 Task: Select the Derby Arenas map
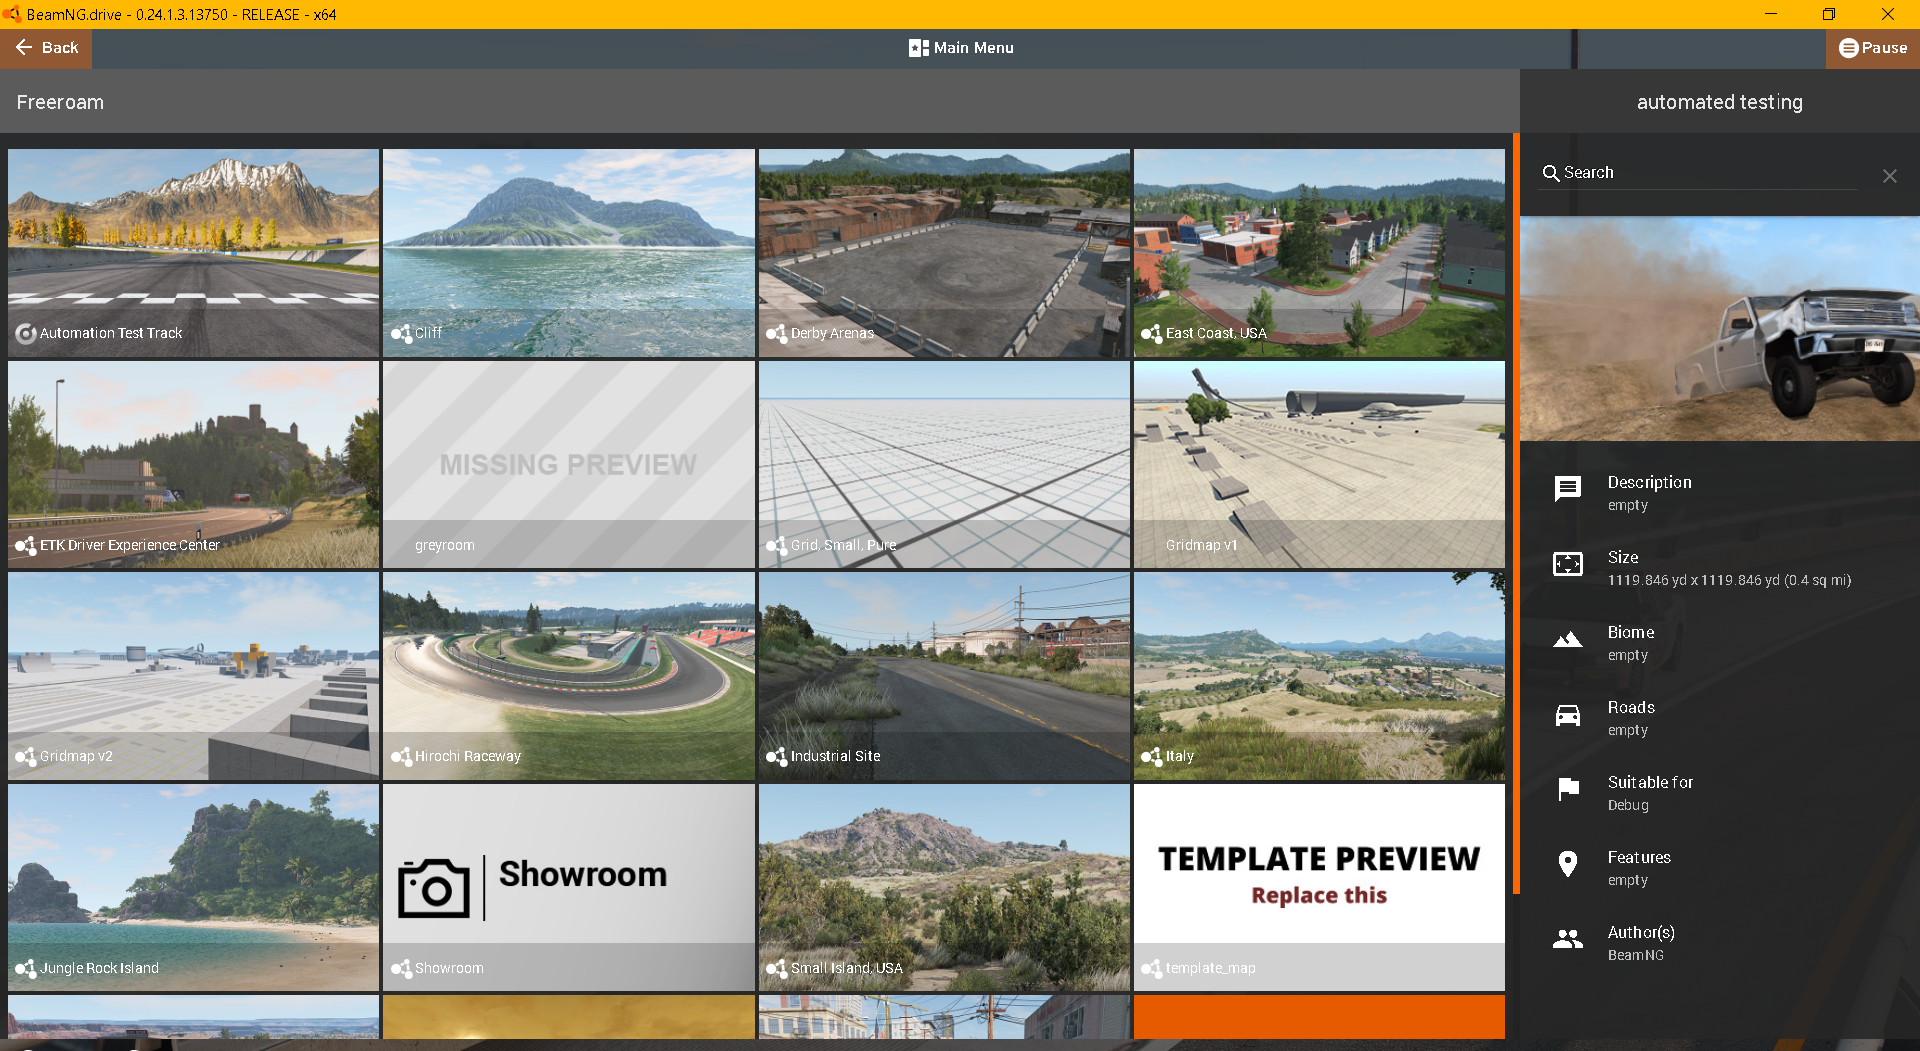pos(944,253)
